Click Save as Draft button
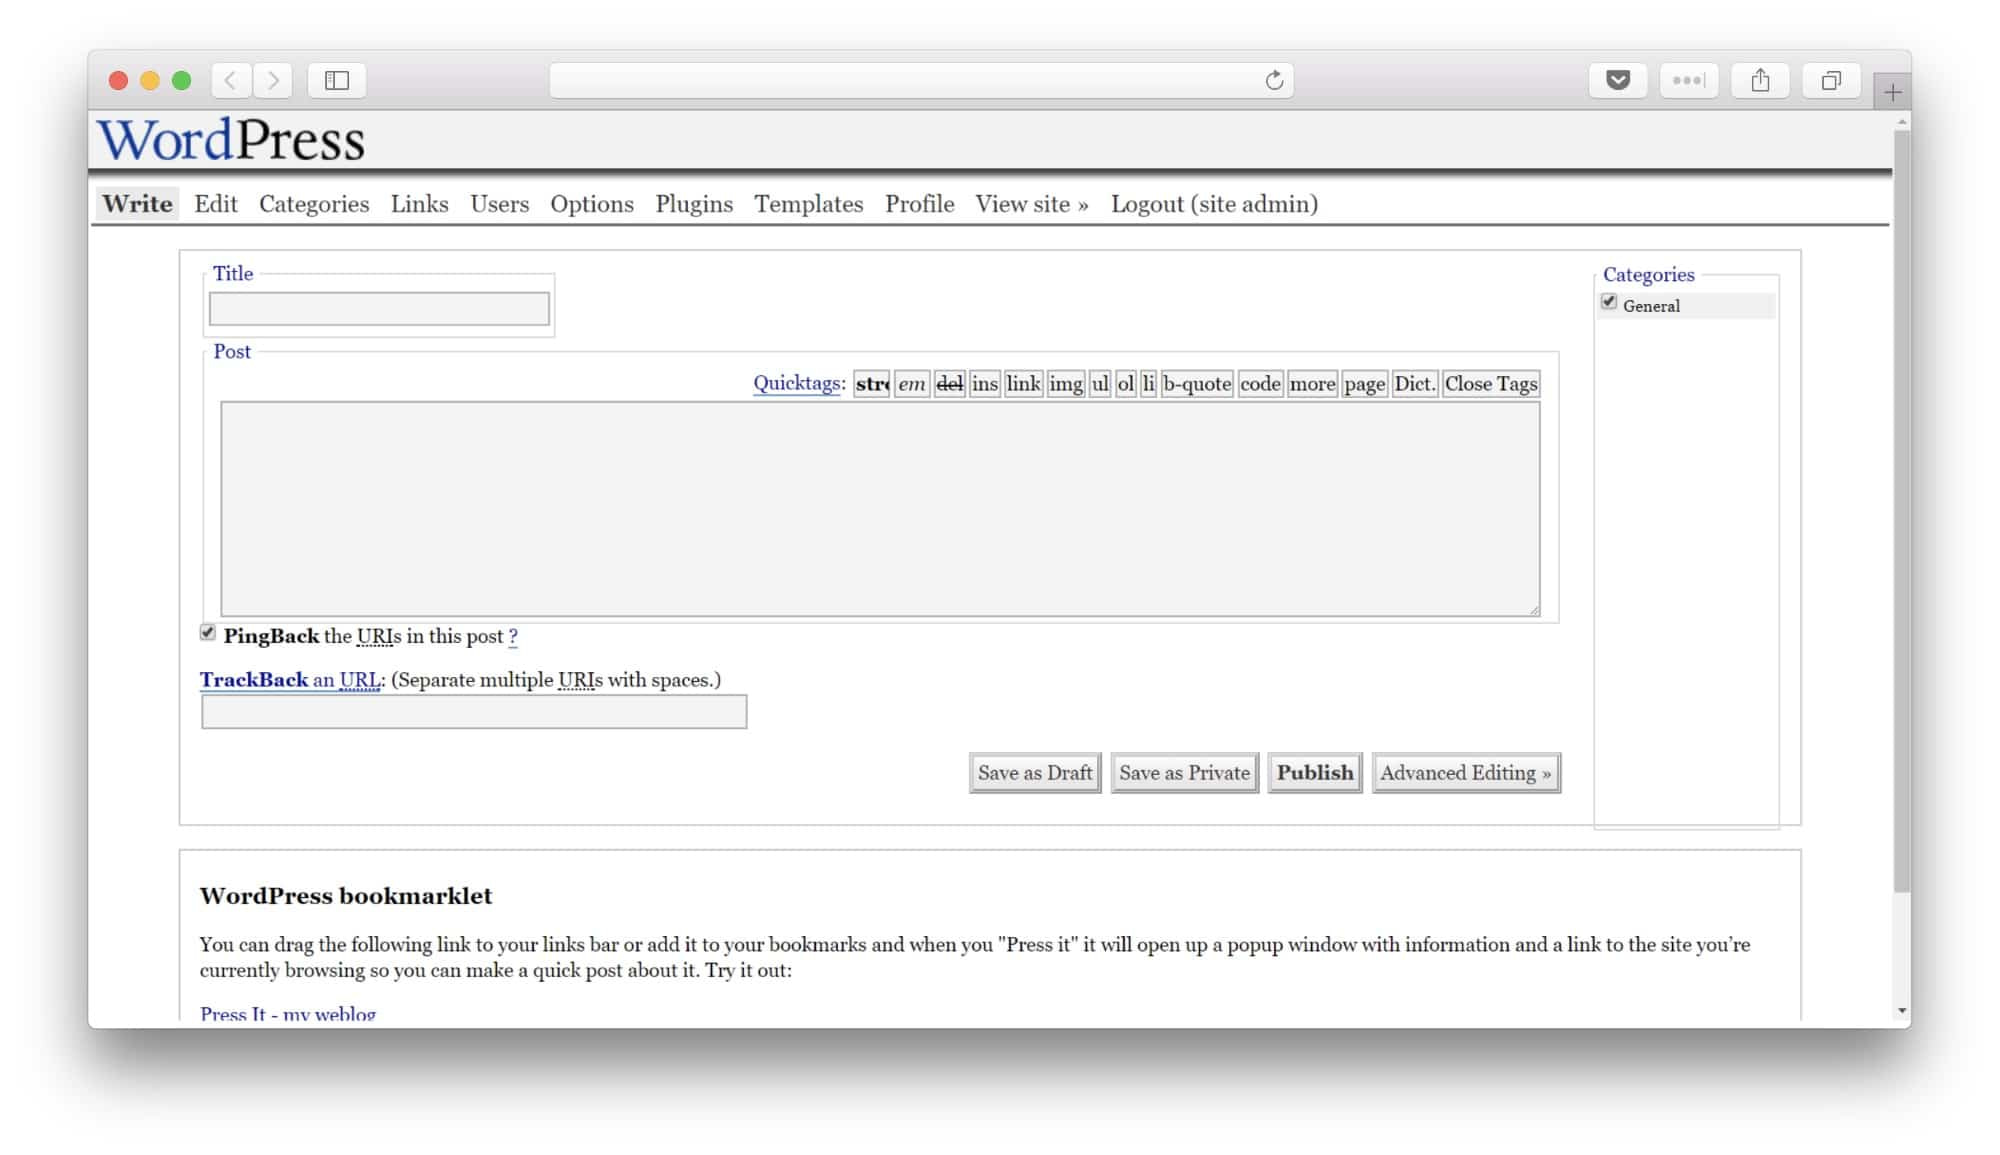The image size is (2000, 1155). click(x=1034, y=773)
